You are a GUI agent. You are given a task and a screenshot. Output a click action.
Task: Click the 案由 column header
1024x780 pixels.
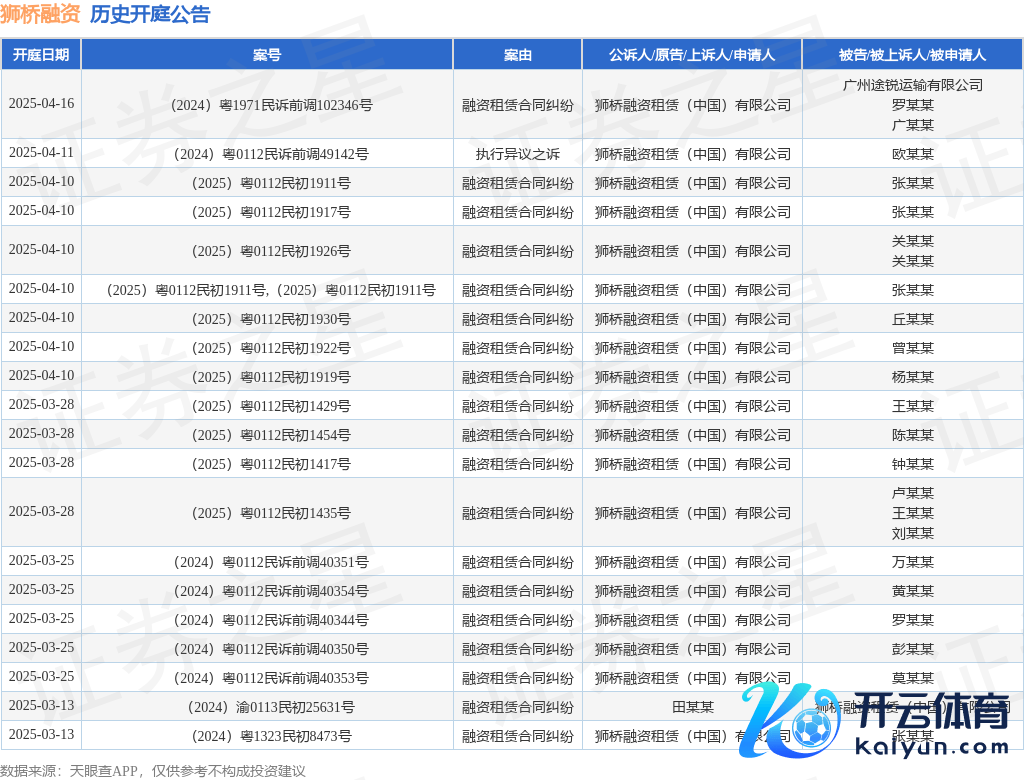click(518, 55)
